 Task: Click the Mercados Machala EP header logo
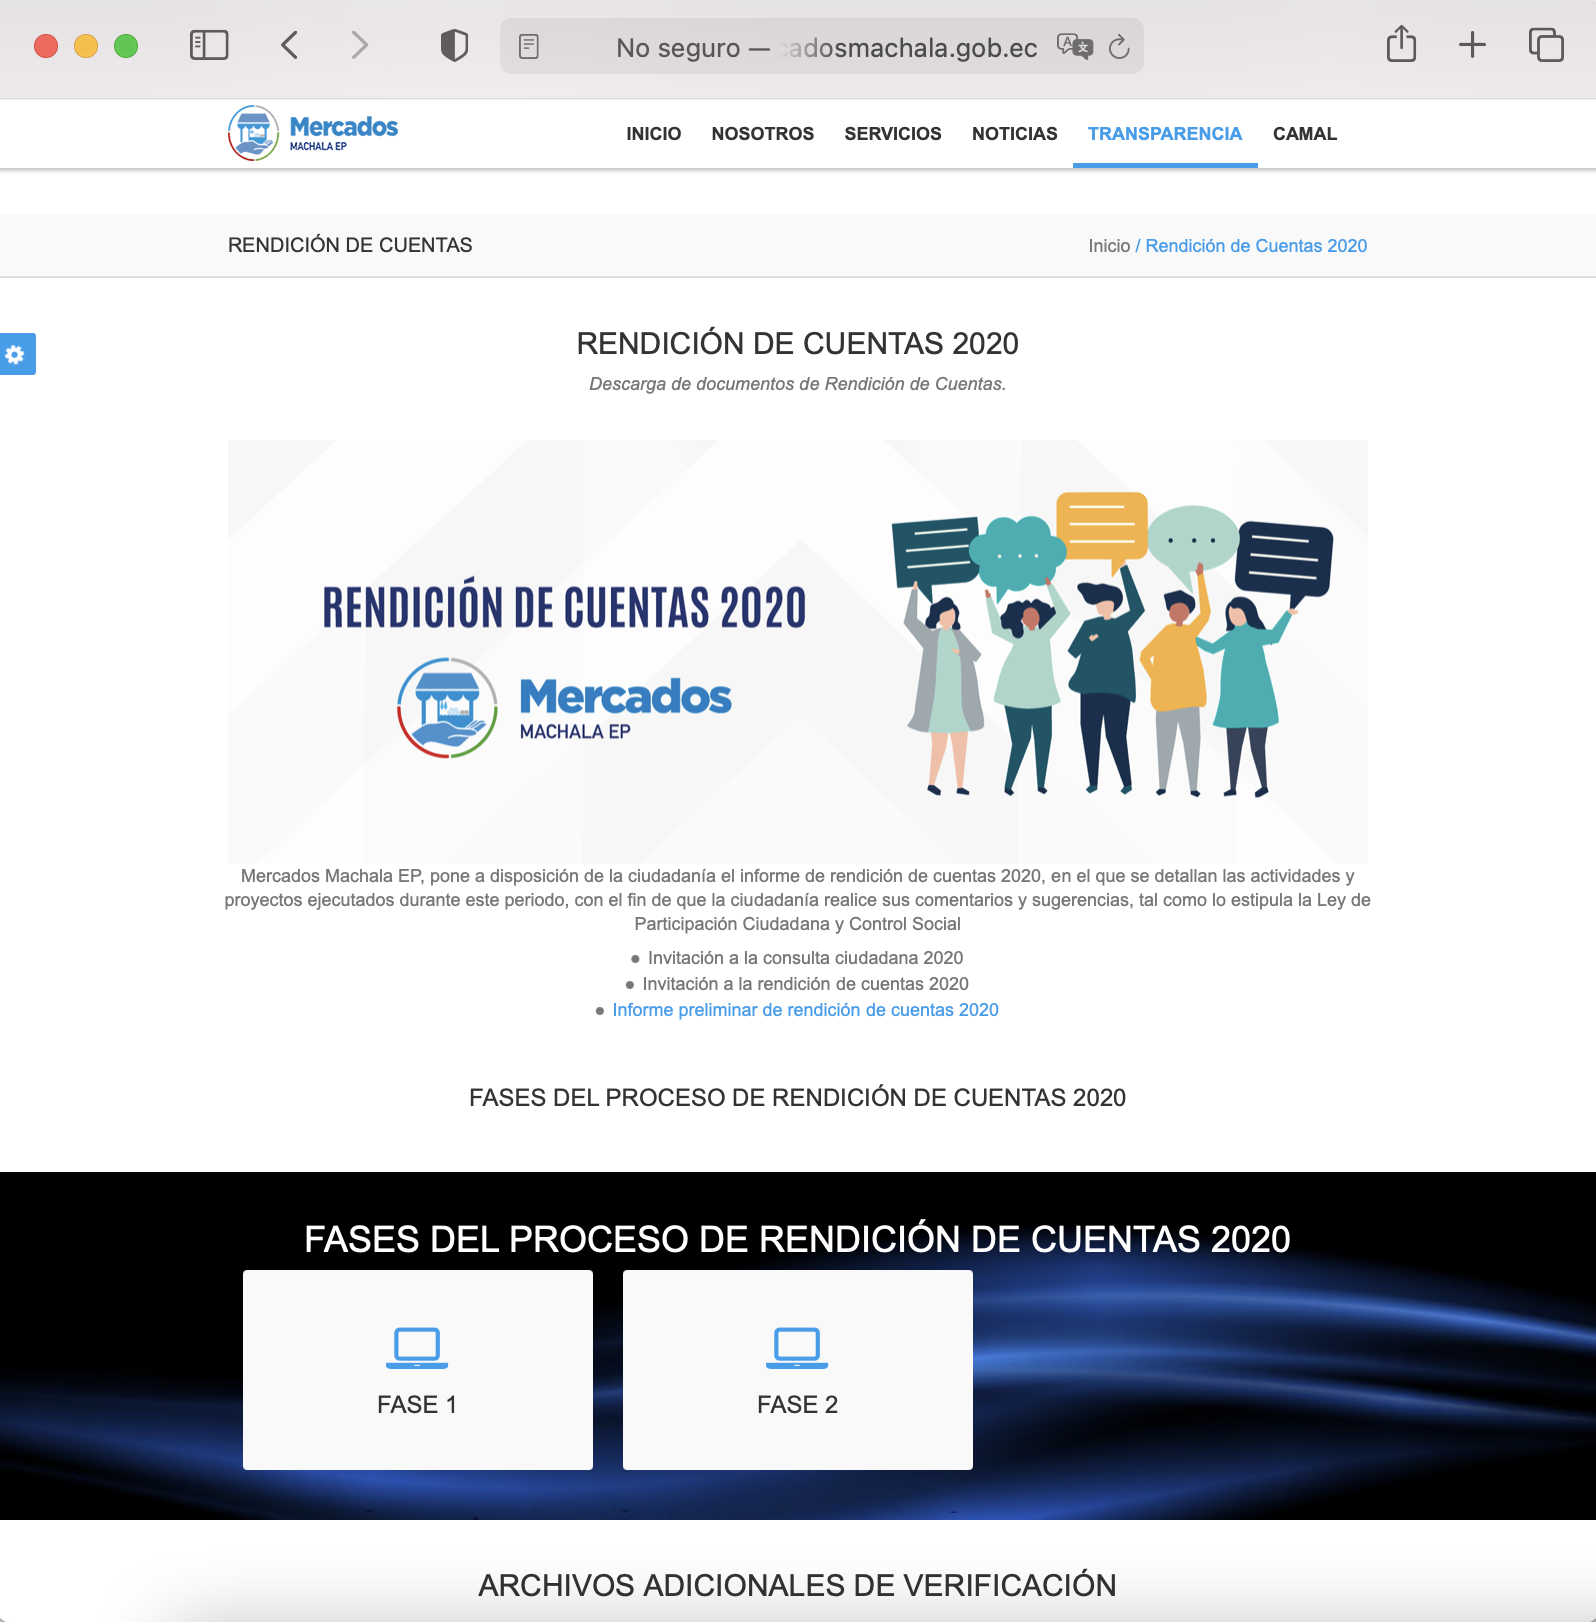point(313,133)
